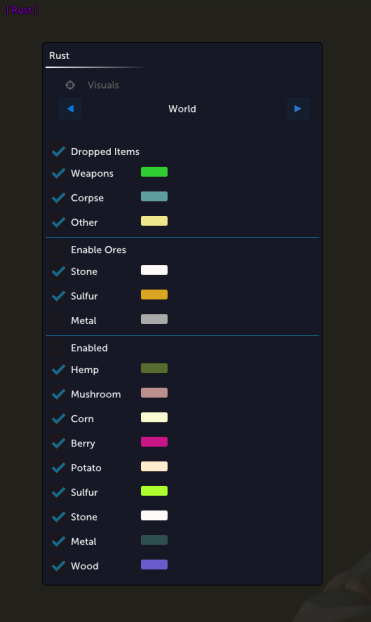Uncheck the Hemp checkbox

coord(58,370)
